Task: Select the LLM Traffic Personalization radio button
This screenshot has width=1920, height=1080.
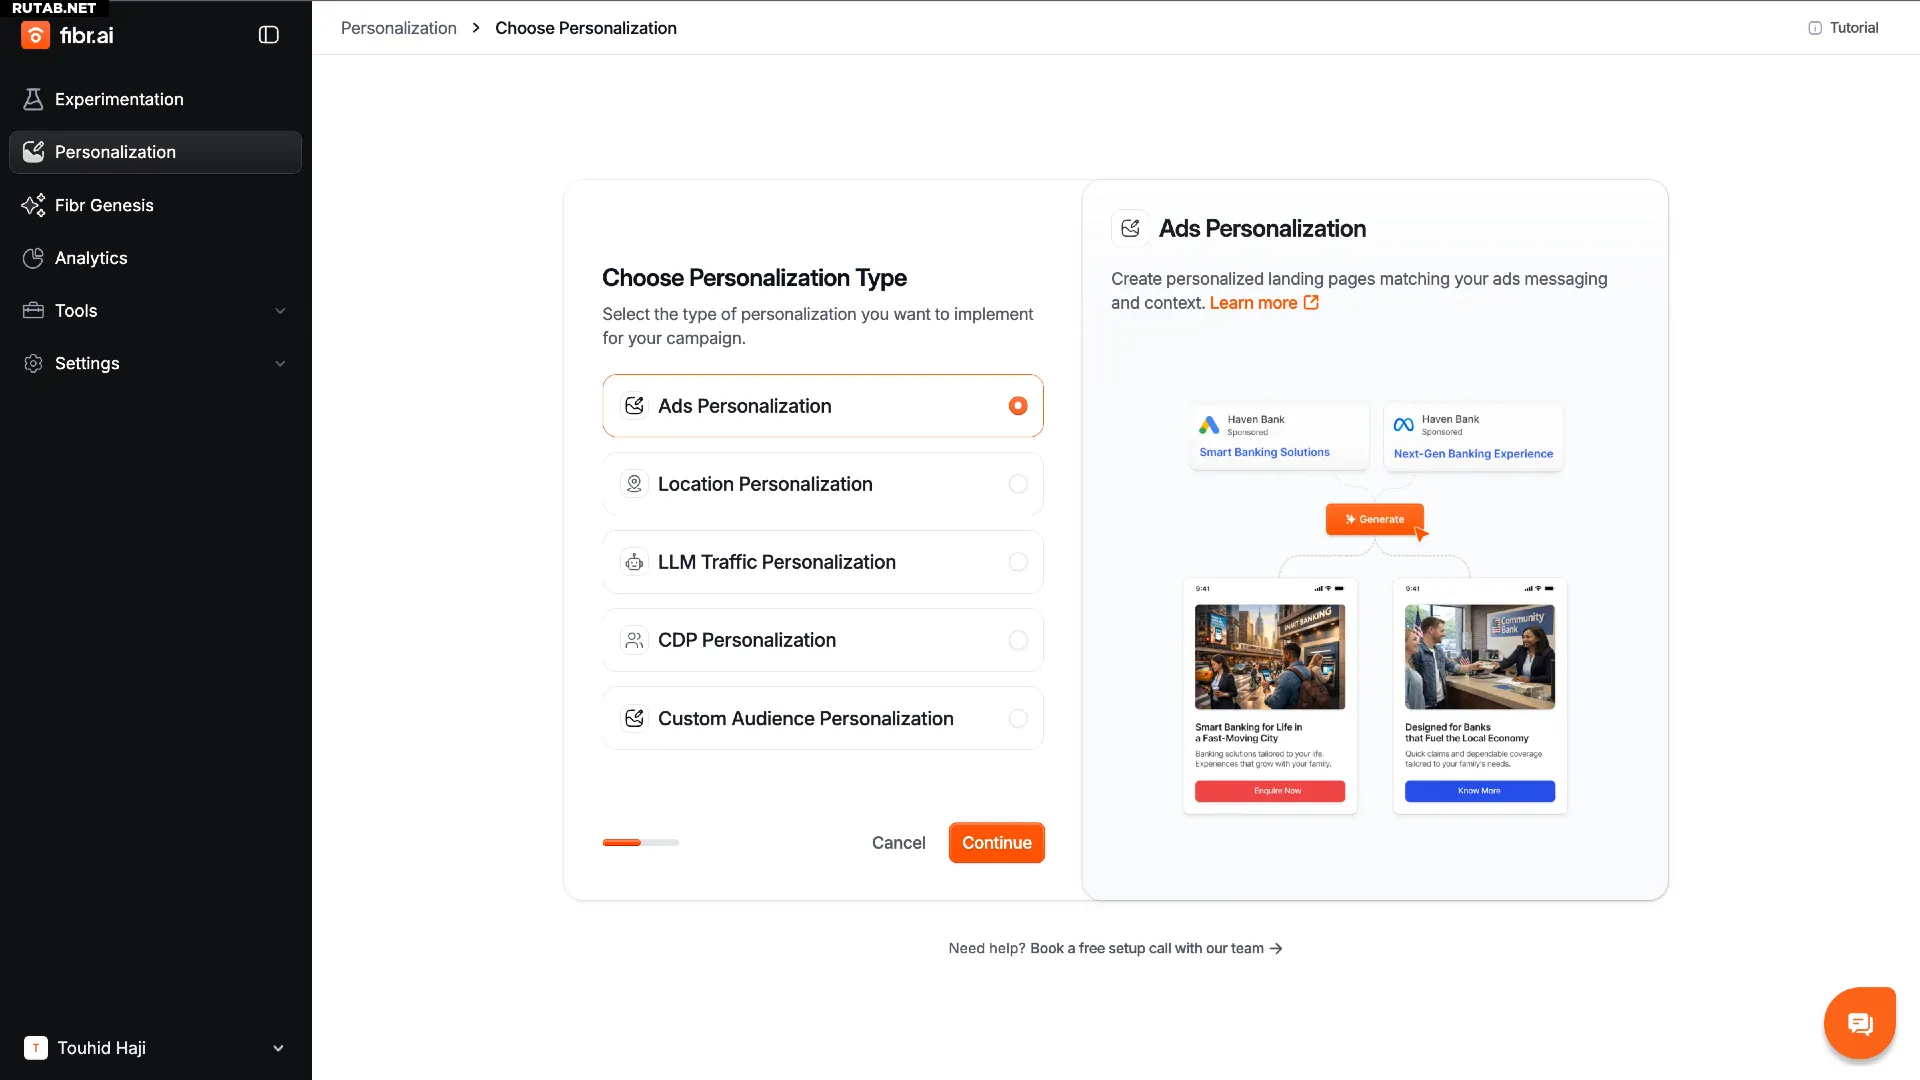Action: tap(1018, 562)
